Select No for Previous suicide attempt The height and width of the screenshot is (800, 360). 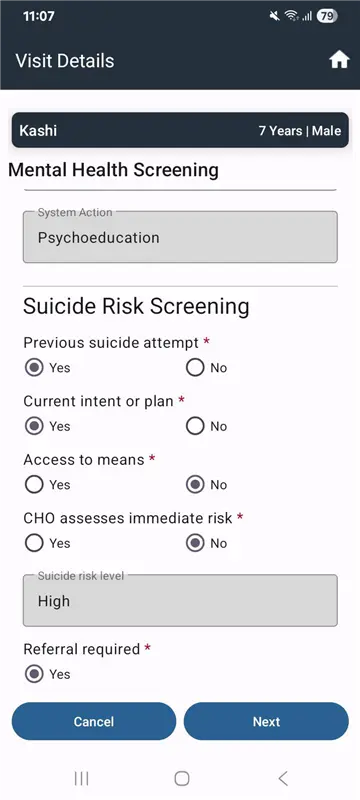click(195, 368)
